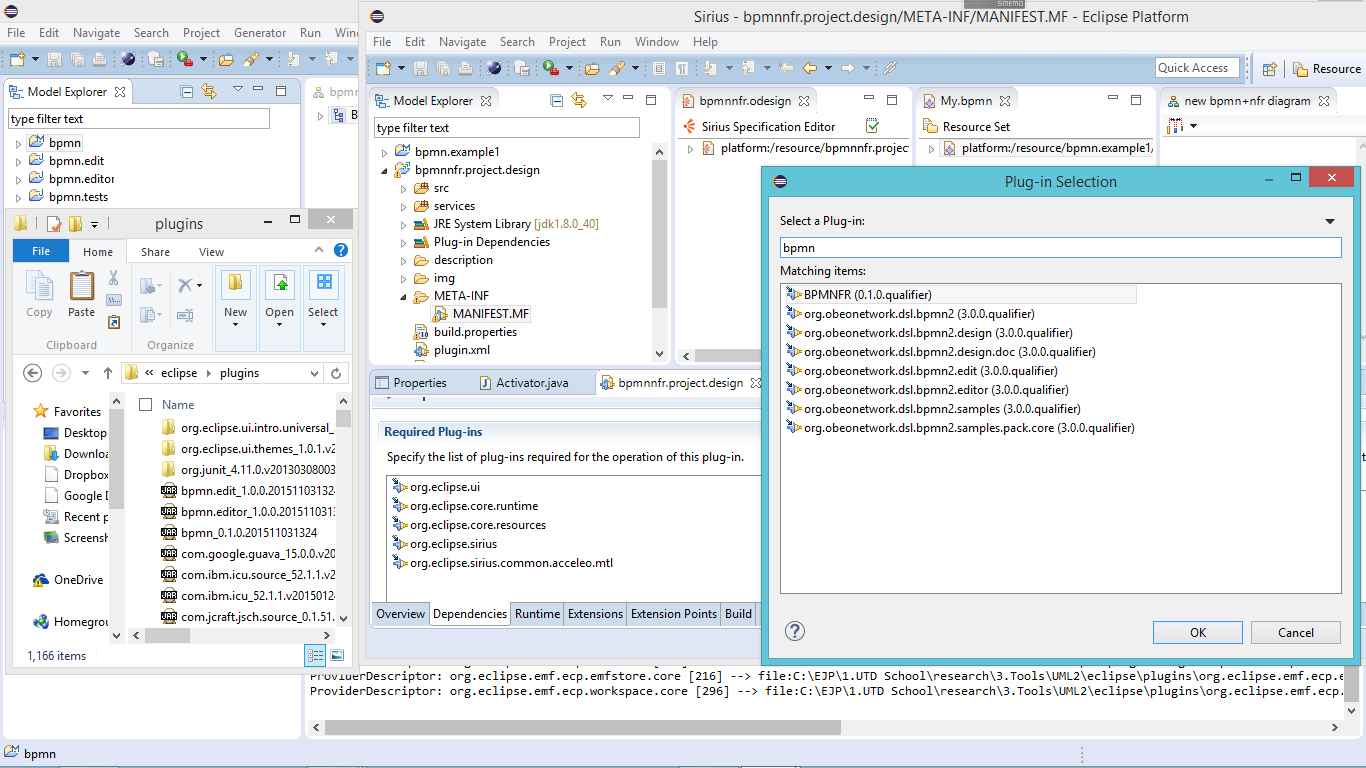Screen dimensions: 1366x768
Task: Tick the select-all checkbox beside Name column
Action: pos(146,405)
